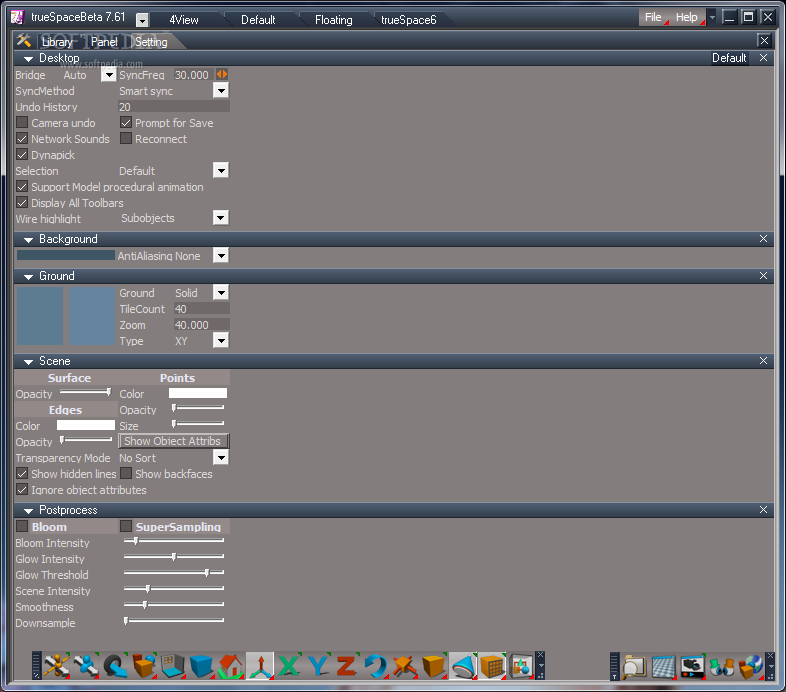Click the grey box with cone and sphere icon
The image size is (786, 692).
coord(521,666)
